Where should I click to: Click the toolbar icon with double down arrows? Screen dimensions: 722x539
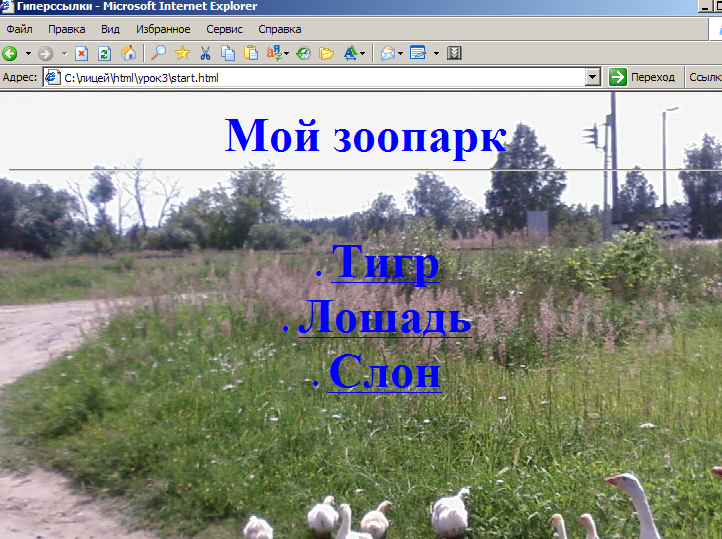coord(454,53)
